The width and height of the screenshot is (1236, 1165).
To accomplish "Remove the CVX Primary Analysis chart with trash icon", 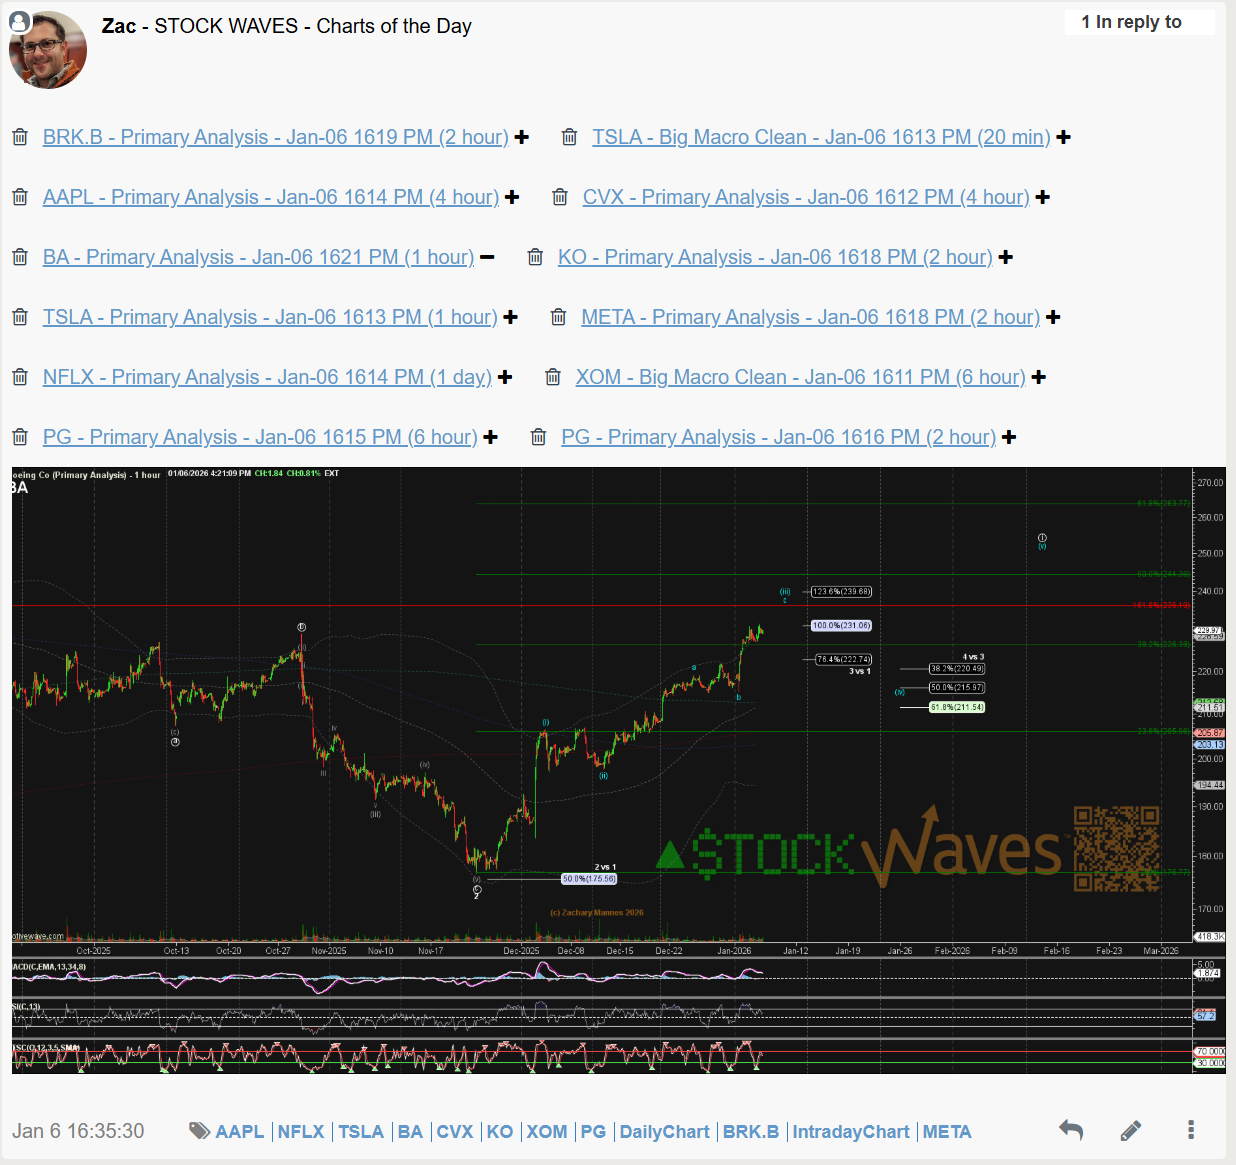I will (x=560, y=197).
